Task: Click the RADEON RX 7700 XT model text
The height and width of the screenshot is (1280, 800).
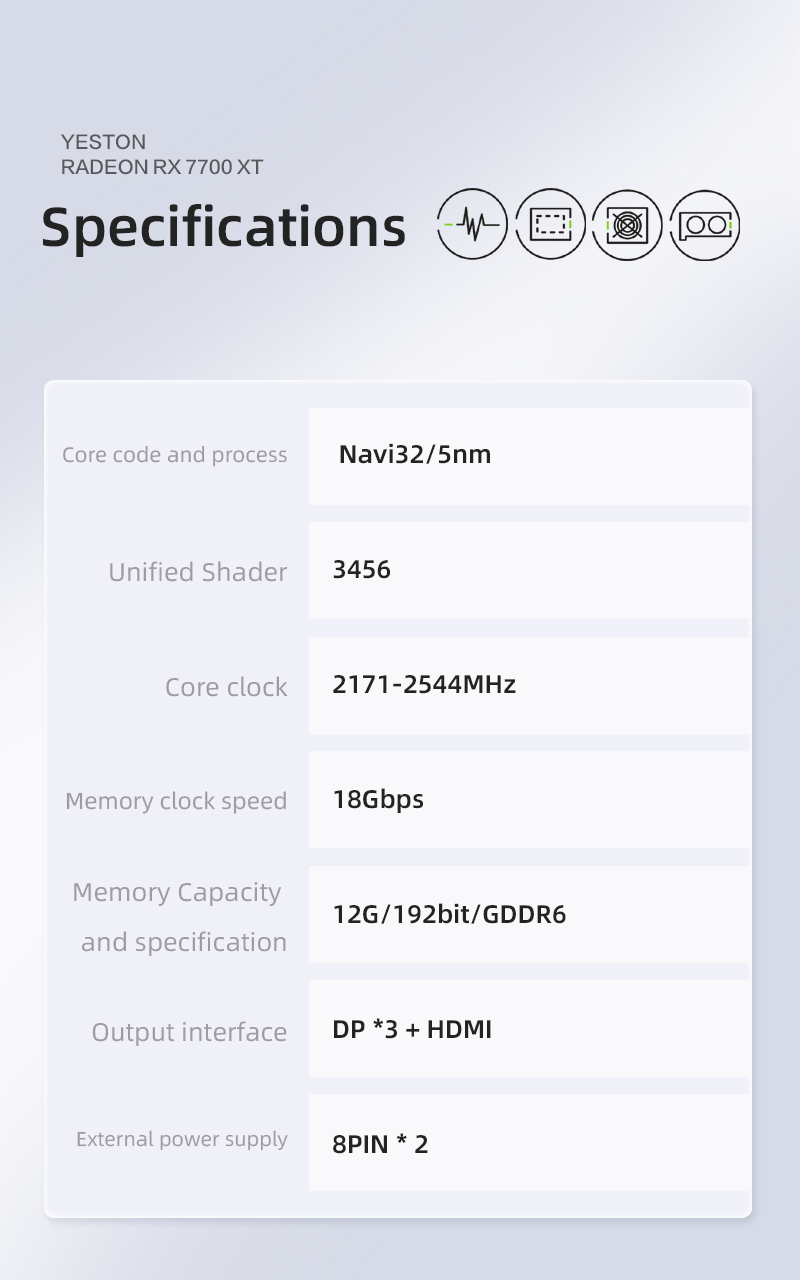Action: tap(162, 167)
